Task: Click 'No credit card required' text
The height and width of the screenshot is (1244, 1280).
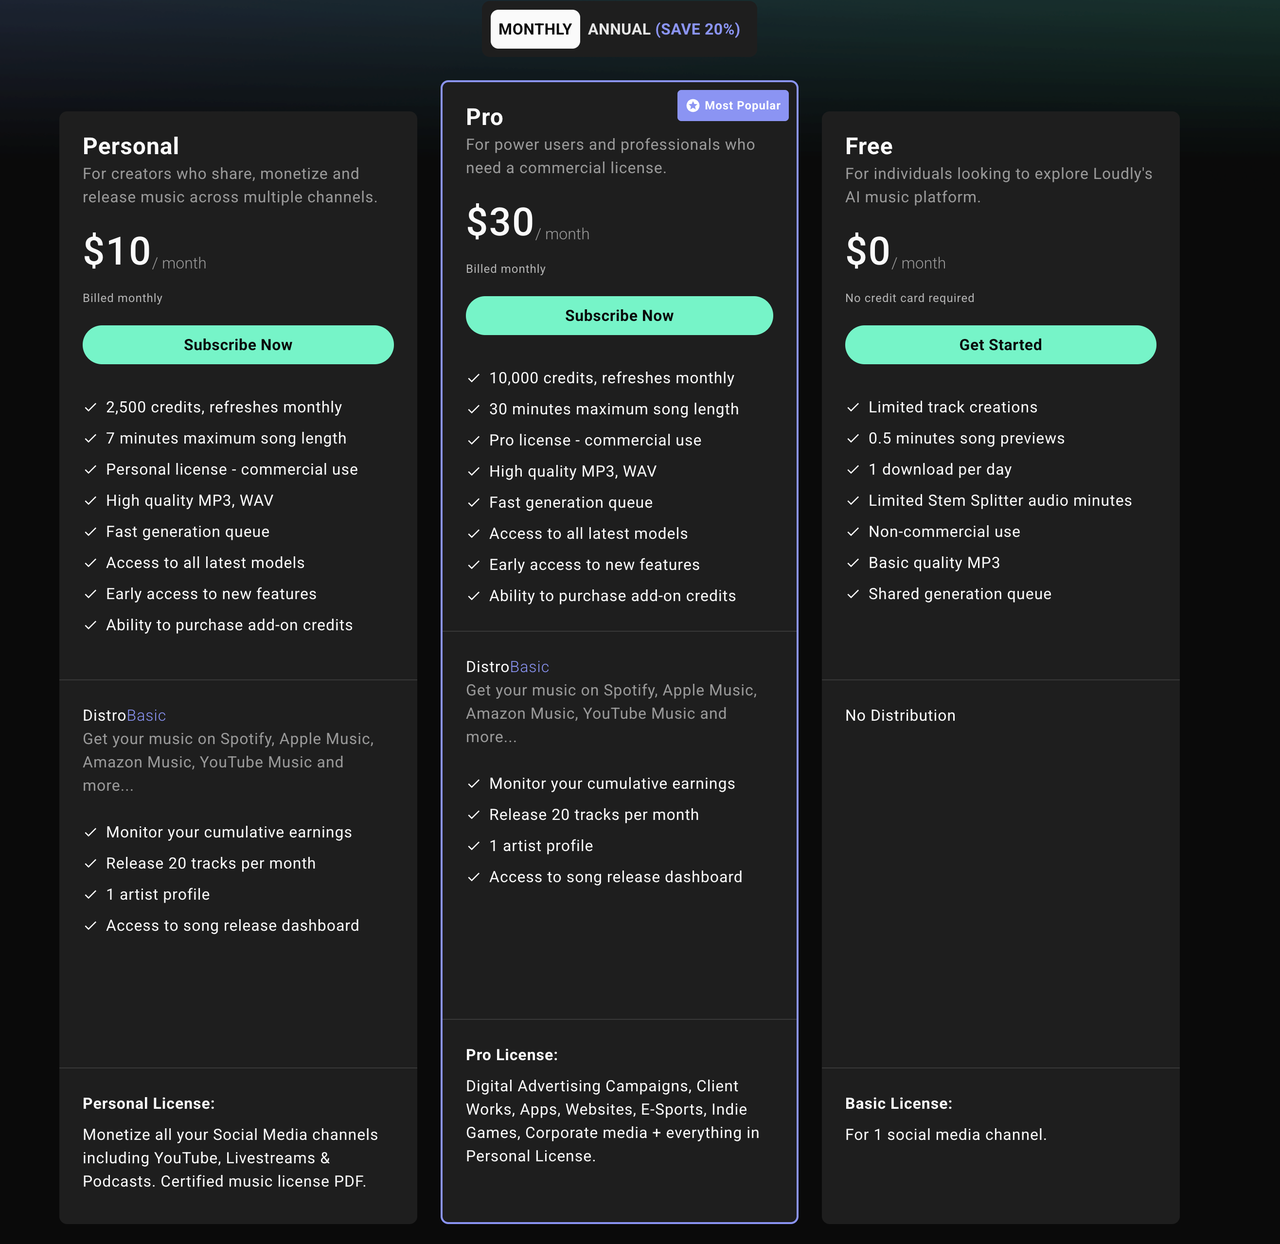Action: click(x=910, y=298)
